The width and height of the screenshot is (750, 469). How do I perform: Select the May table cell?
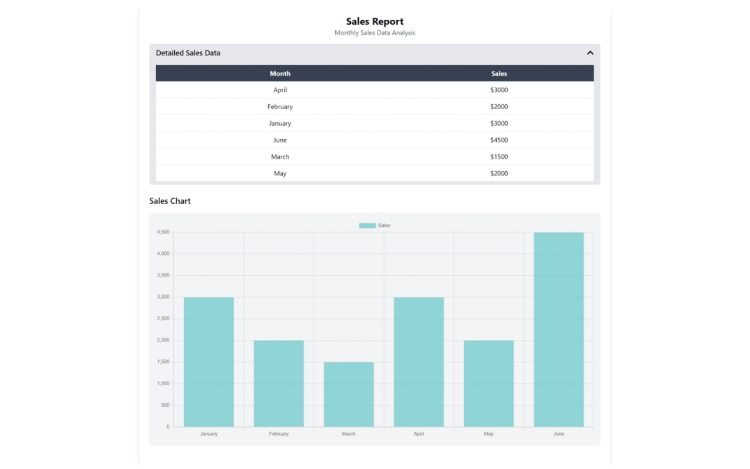280,174
